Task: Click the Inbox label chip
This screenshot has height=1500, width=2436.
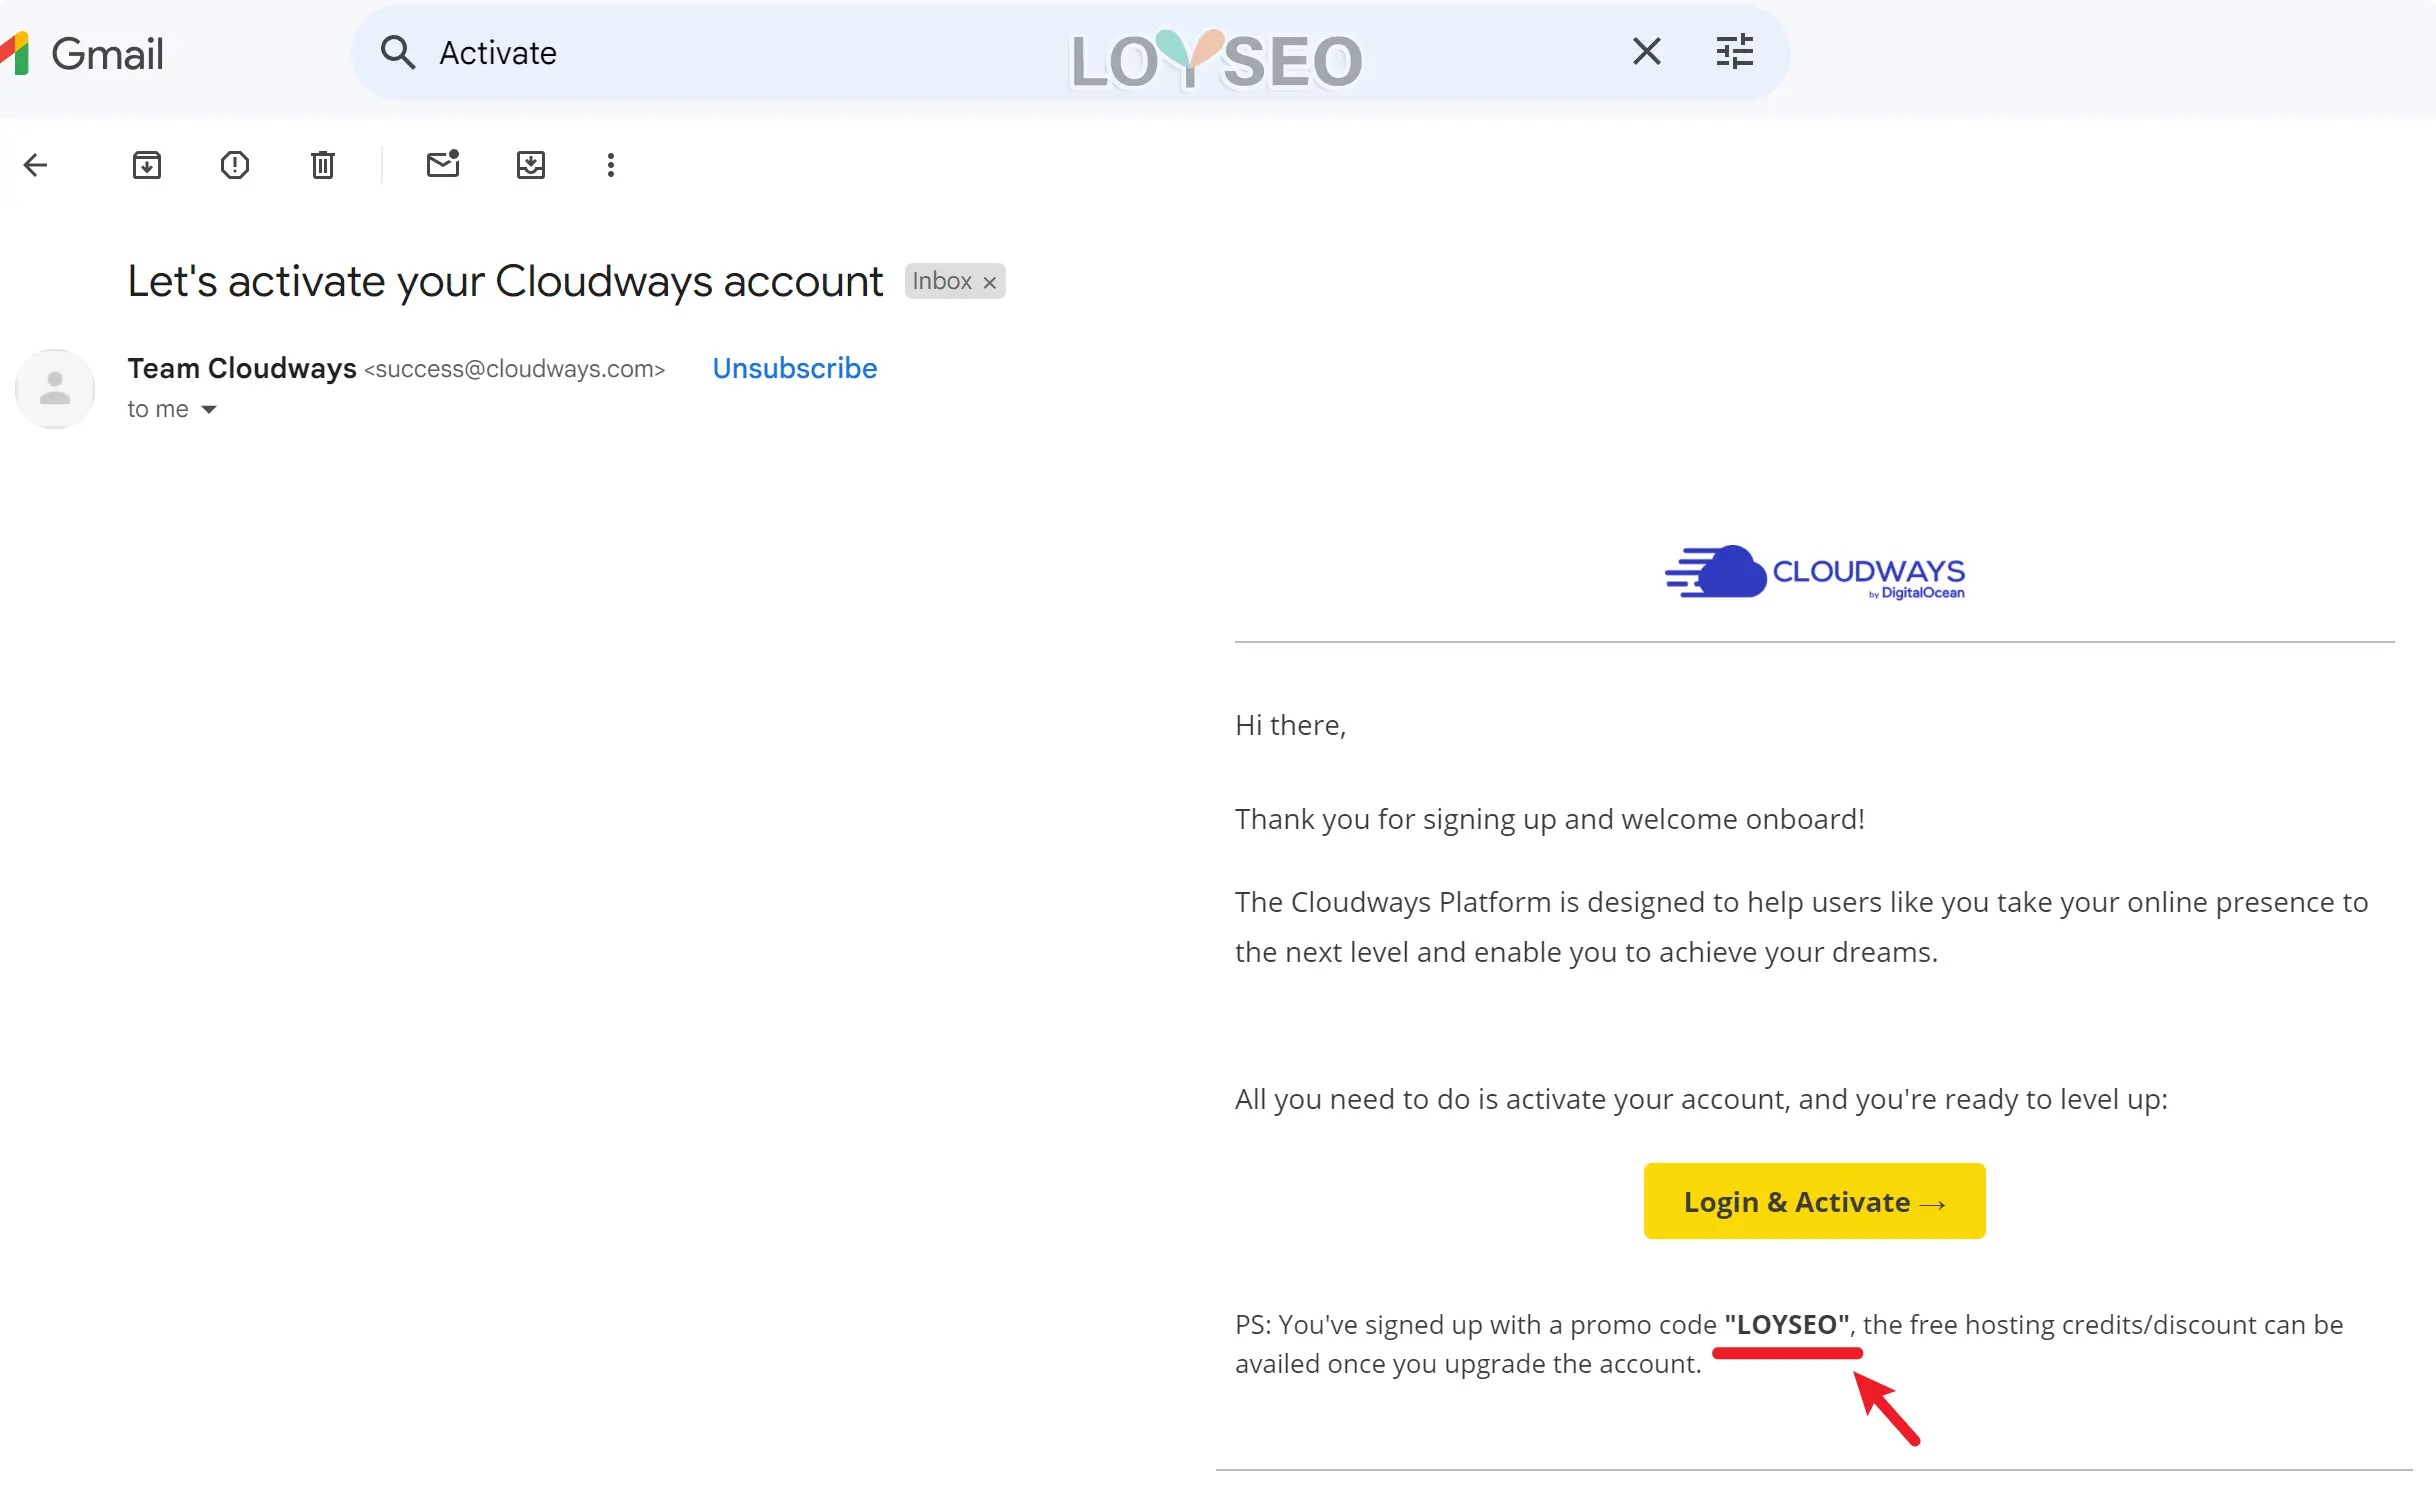Action: (955, 281)
